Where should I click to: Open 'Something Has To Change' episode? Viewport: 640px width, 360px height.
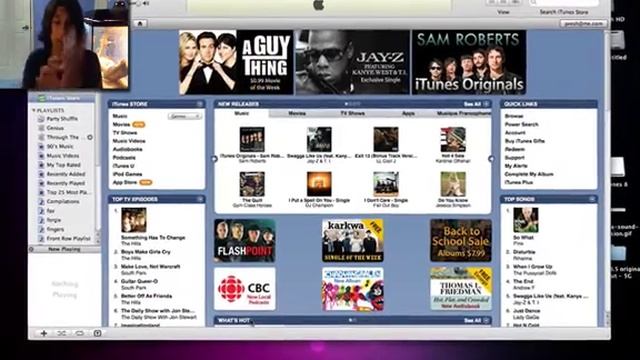[x=153, y=238]
